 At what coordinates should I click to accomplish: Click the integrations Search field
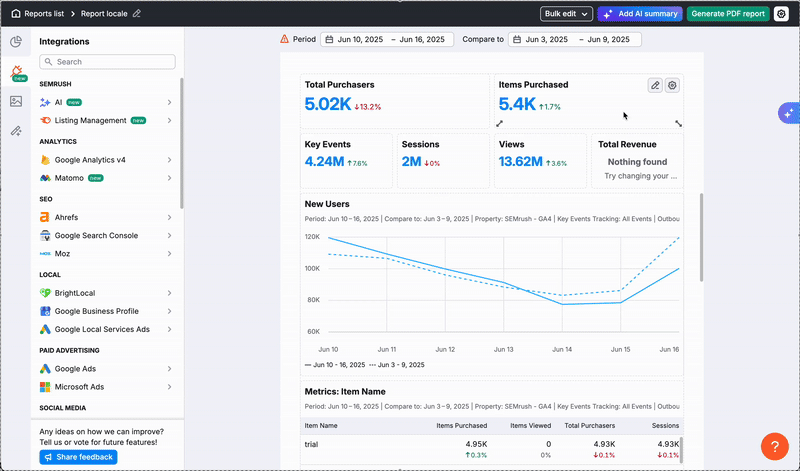pyautogui.click(x=107, y=62)
